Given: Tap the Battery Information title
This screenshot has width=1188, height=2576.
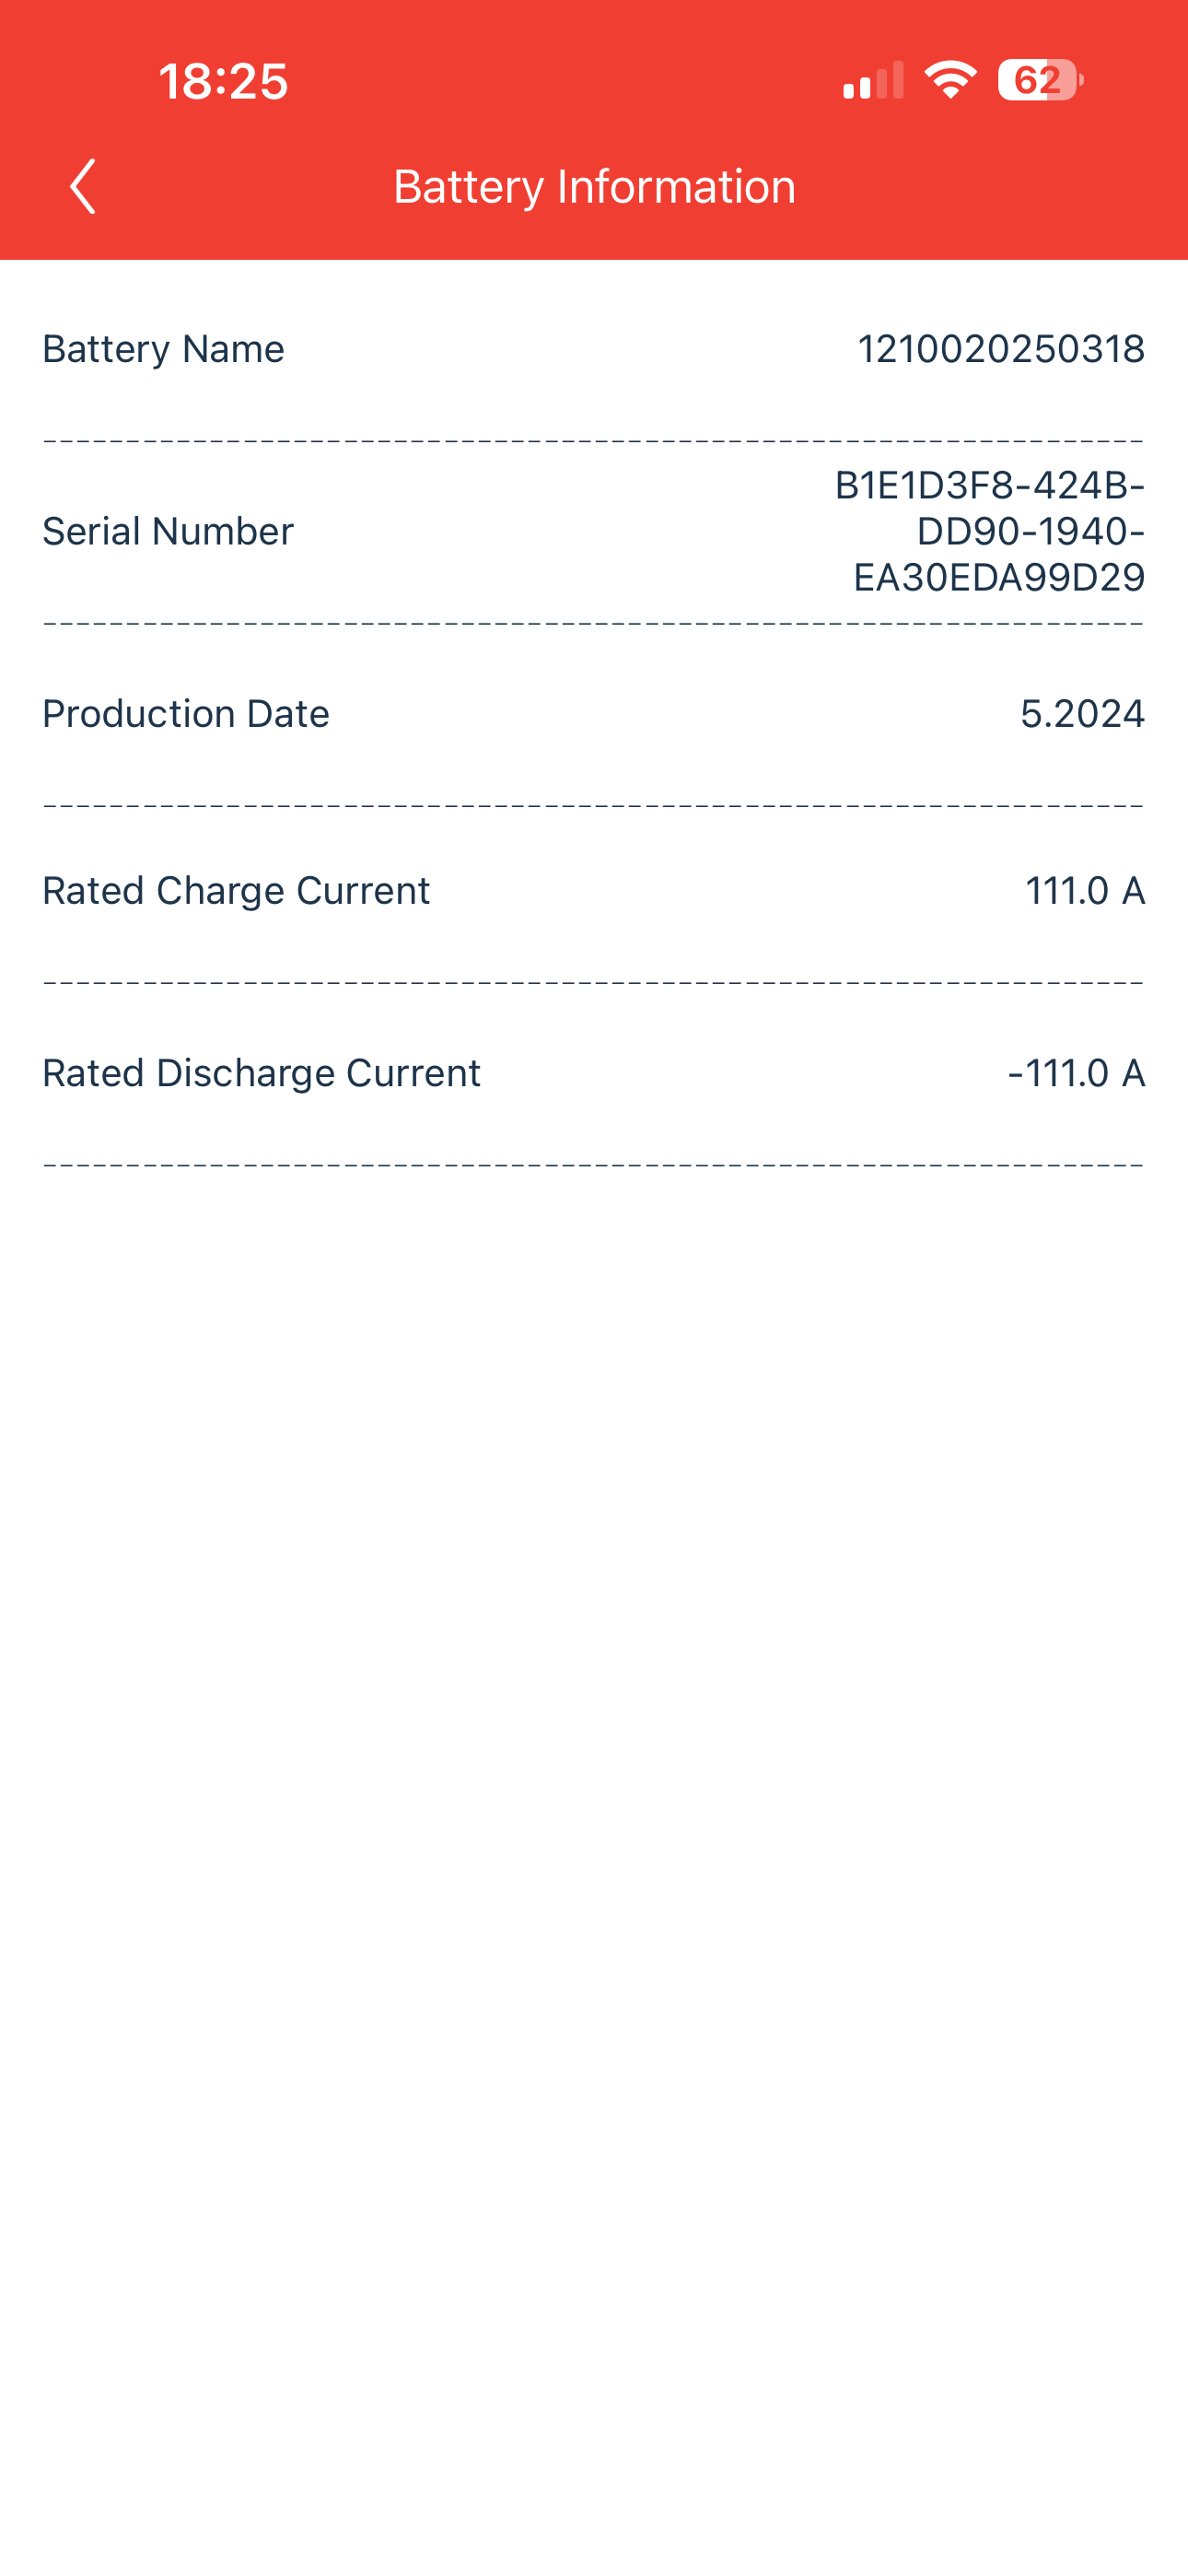Looking at the screenshot, I should pyautogui.click(x=594, y=187).
